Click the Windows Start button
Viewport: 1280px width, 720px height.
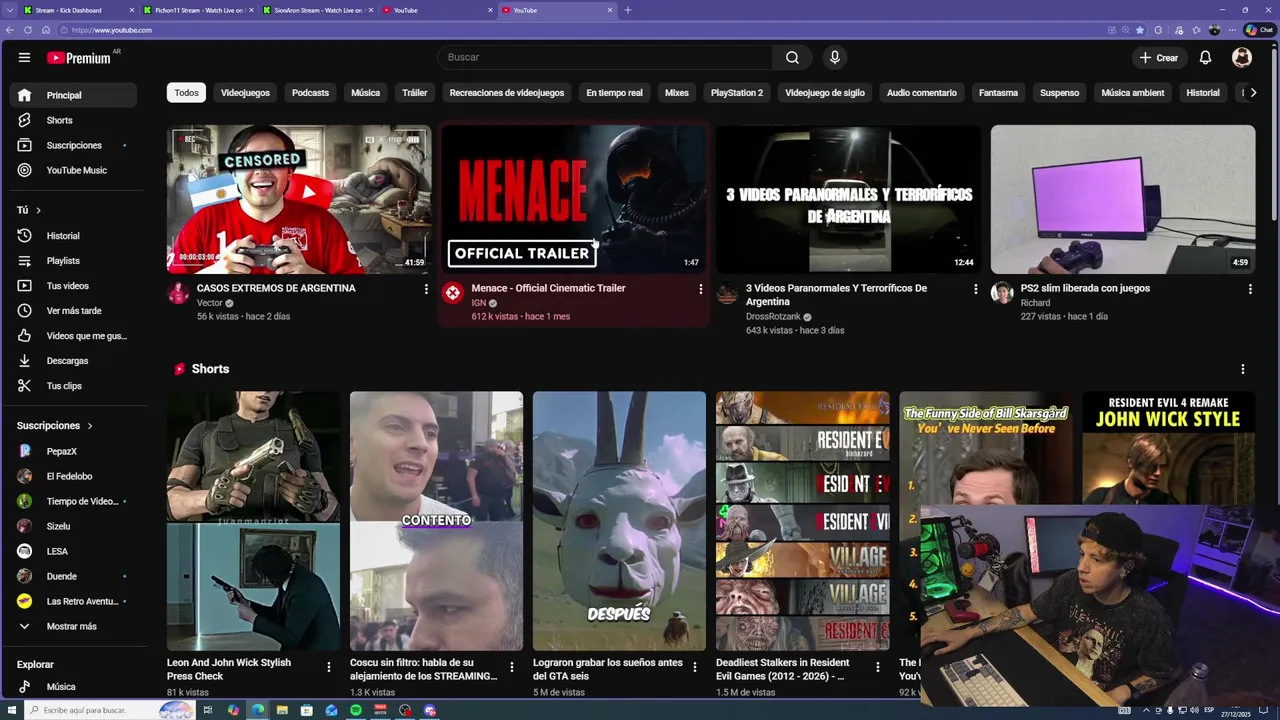coord(10,710)
